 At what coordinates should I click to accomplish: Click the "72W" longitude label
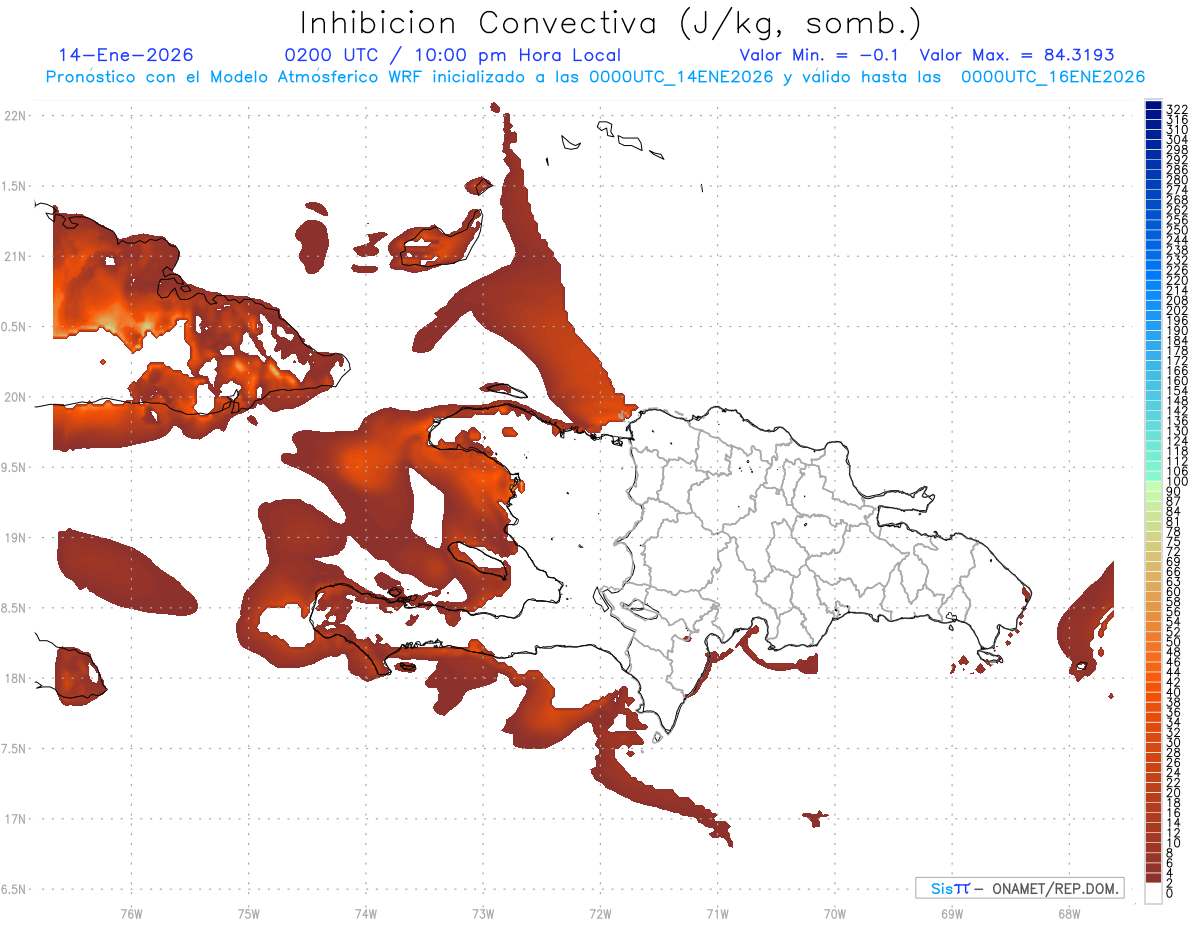(x=600, y=912)
